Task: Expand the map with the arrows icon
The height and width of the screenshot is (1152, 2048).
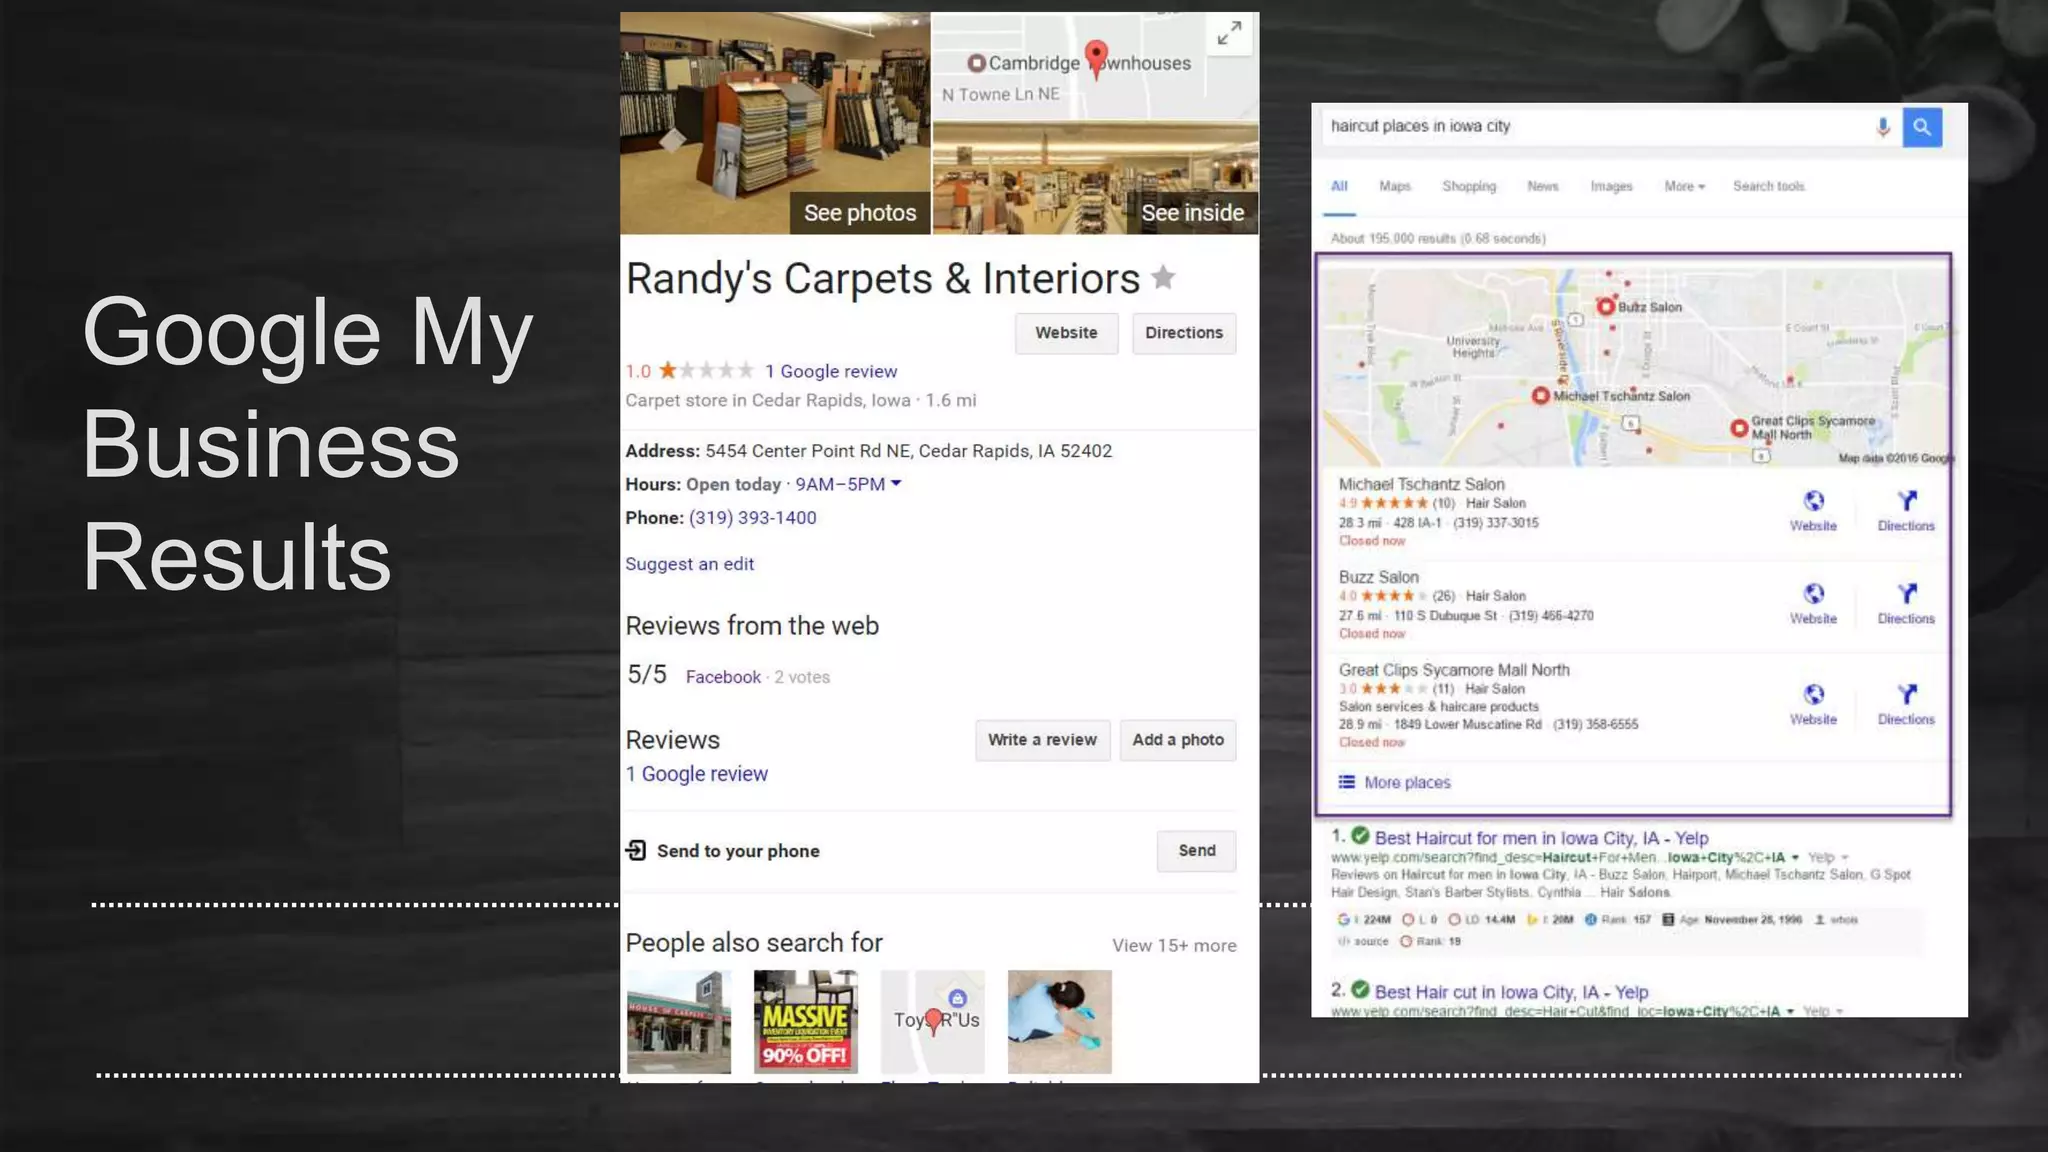Action: (x=1229, y=34)
